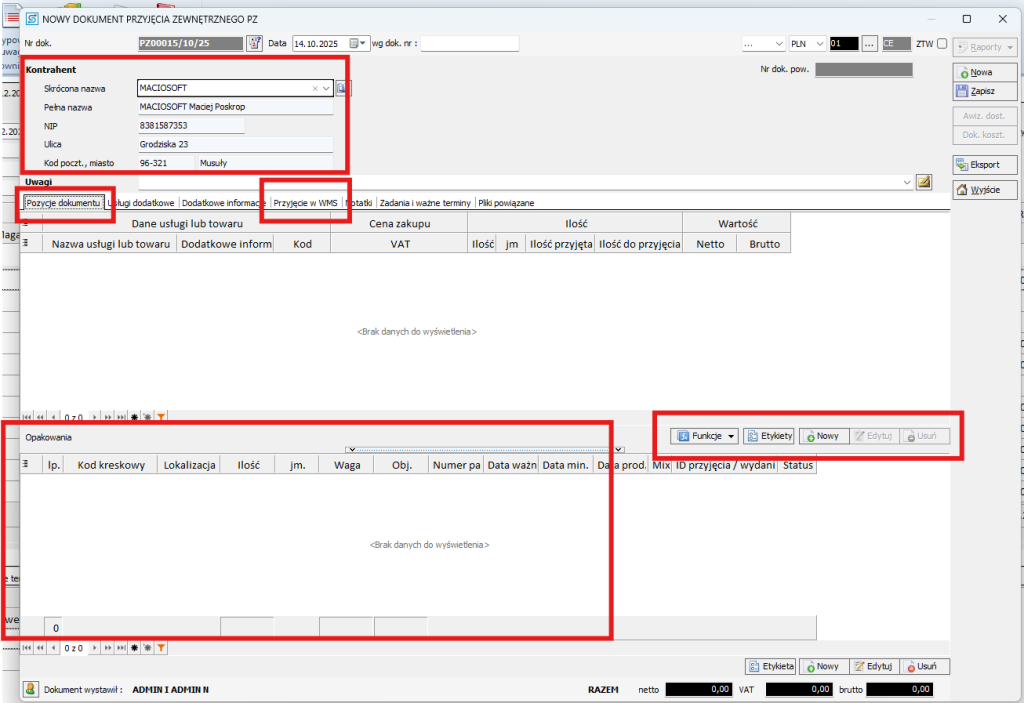Select the Zadania i ważne terminy tab
Viewport: 1024px width, 703px height.
tap(425, 203)
